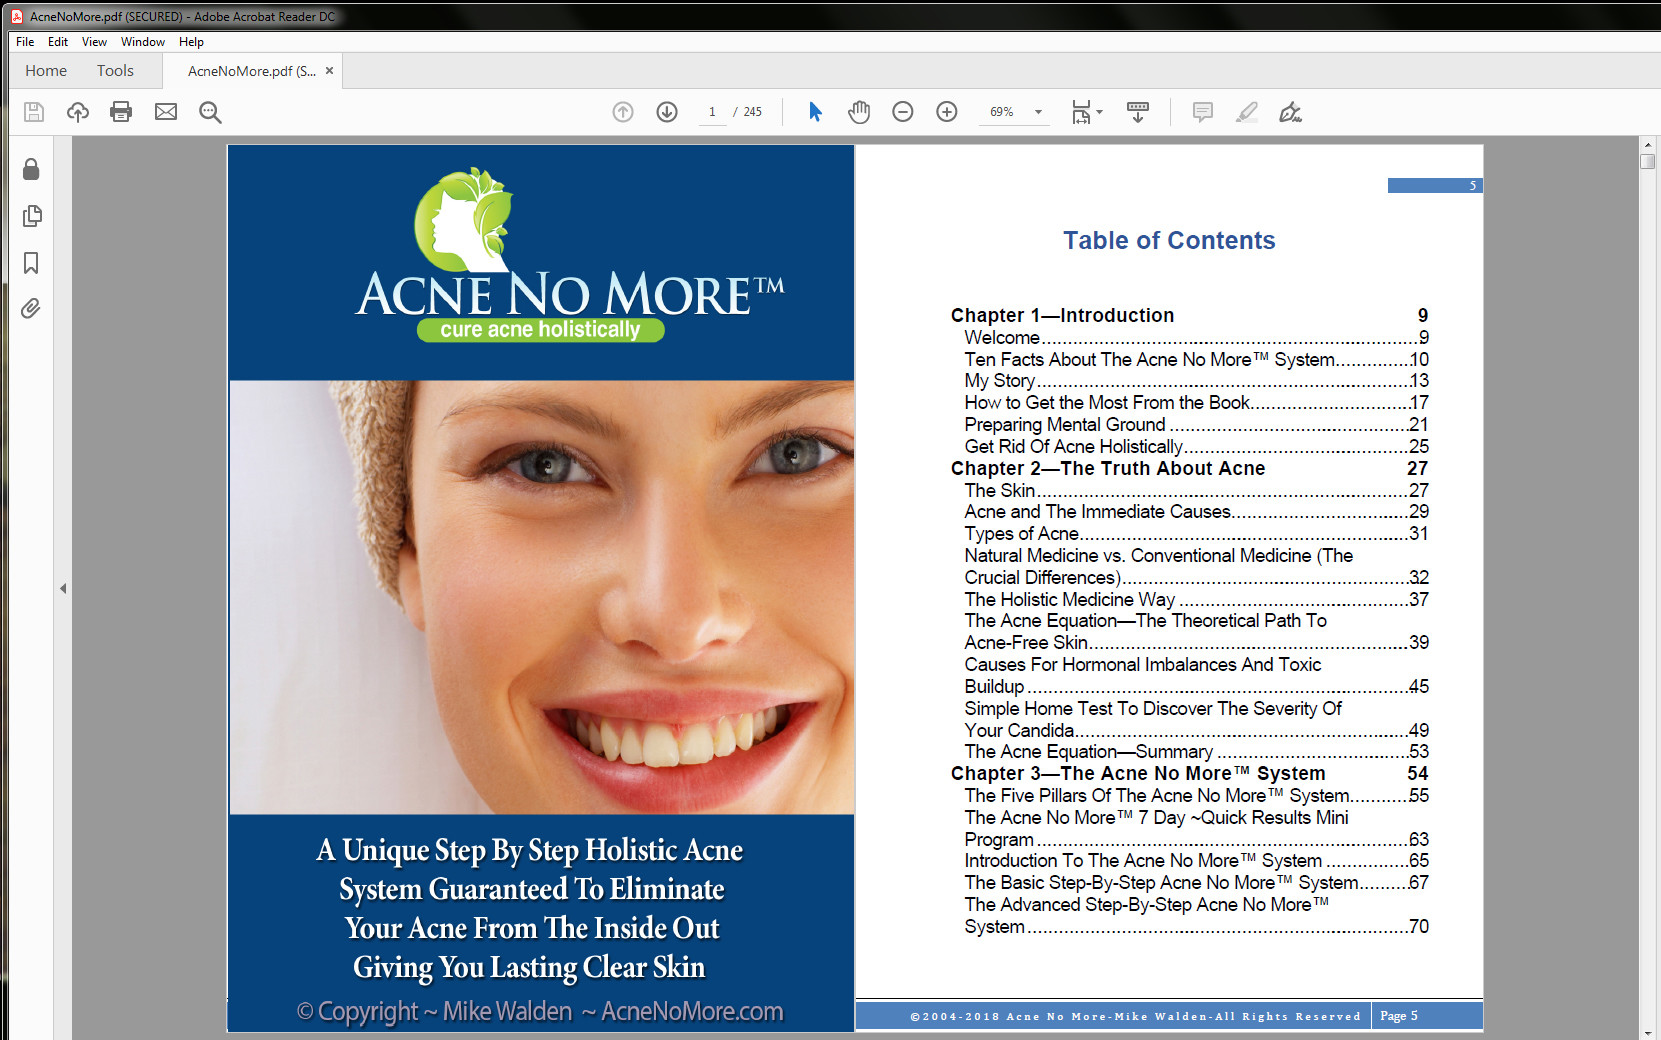Expand the zoom percentage dropdown
This screenshot has height=1040, width=1661.
click(1037, 112)
